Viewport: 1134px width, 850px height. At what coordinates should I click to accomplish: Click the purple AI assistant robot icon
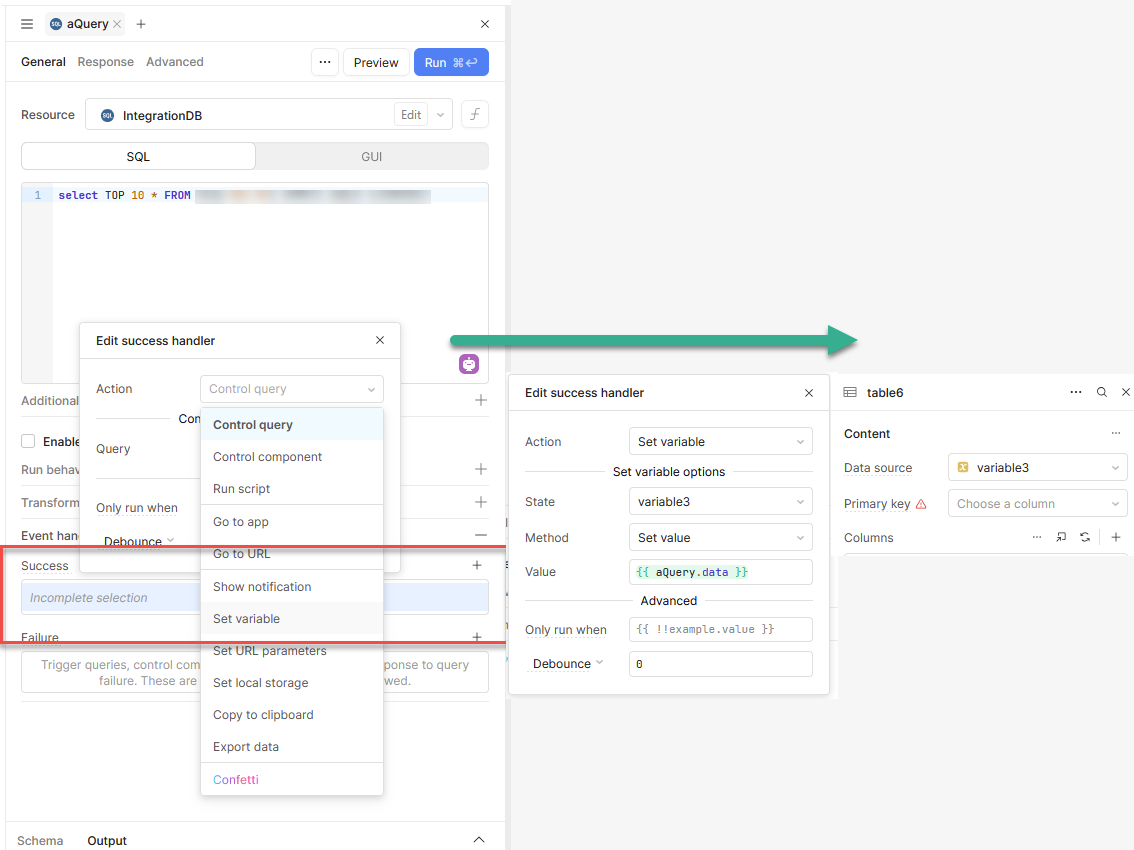(469, 364)
